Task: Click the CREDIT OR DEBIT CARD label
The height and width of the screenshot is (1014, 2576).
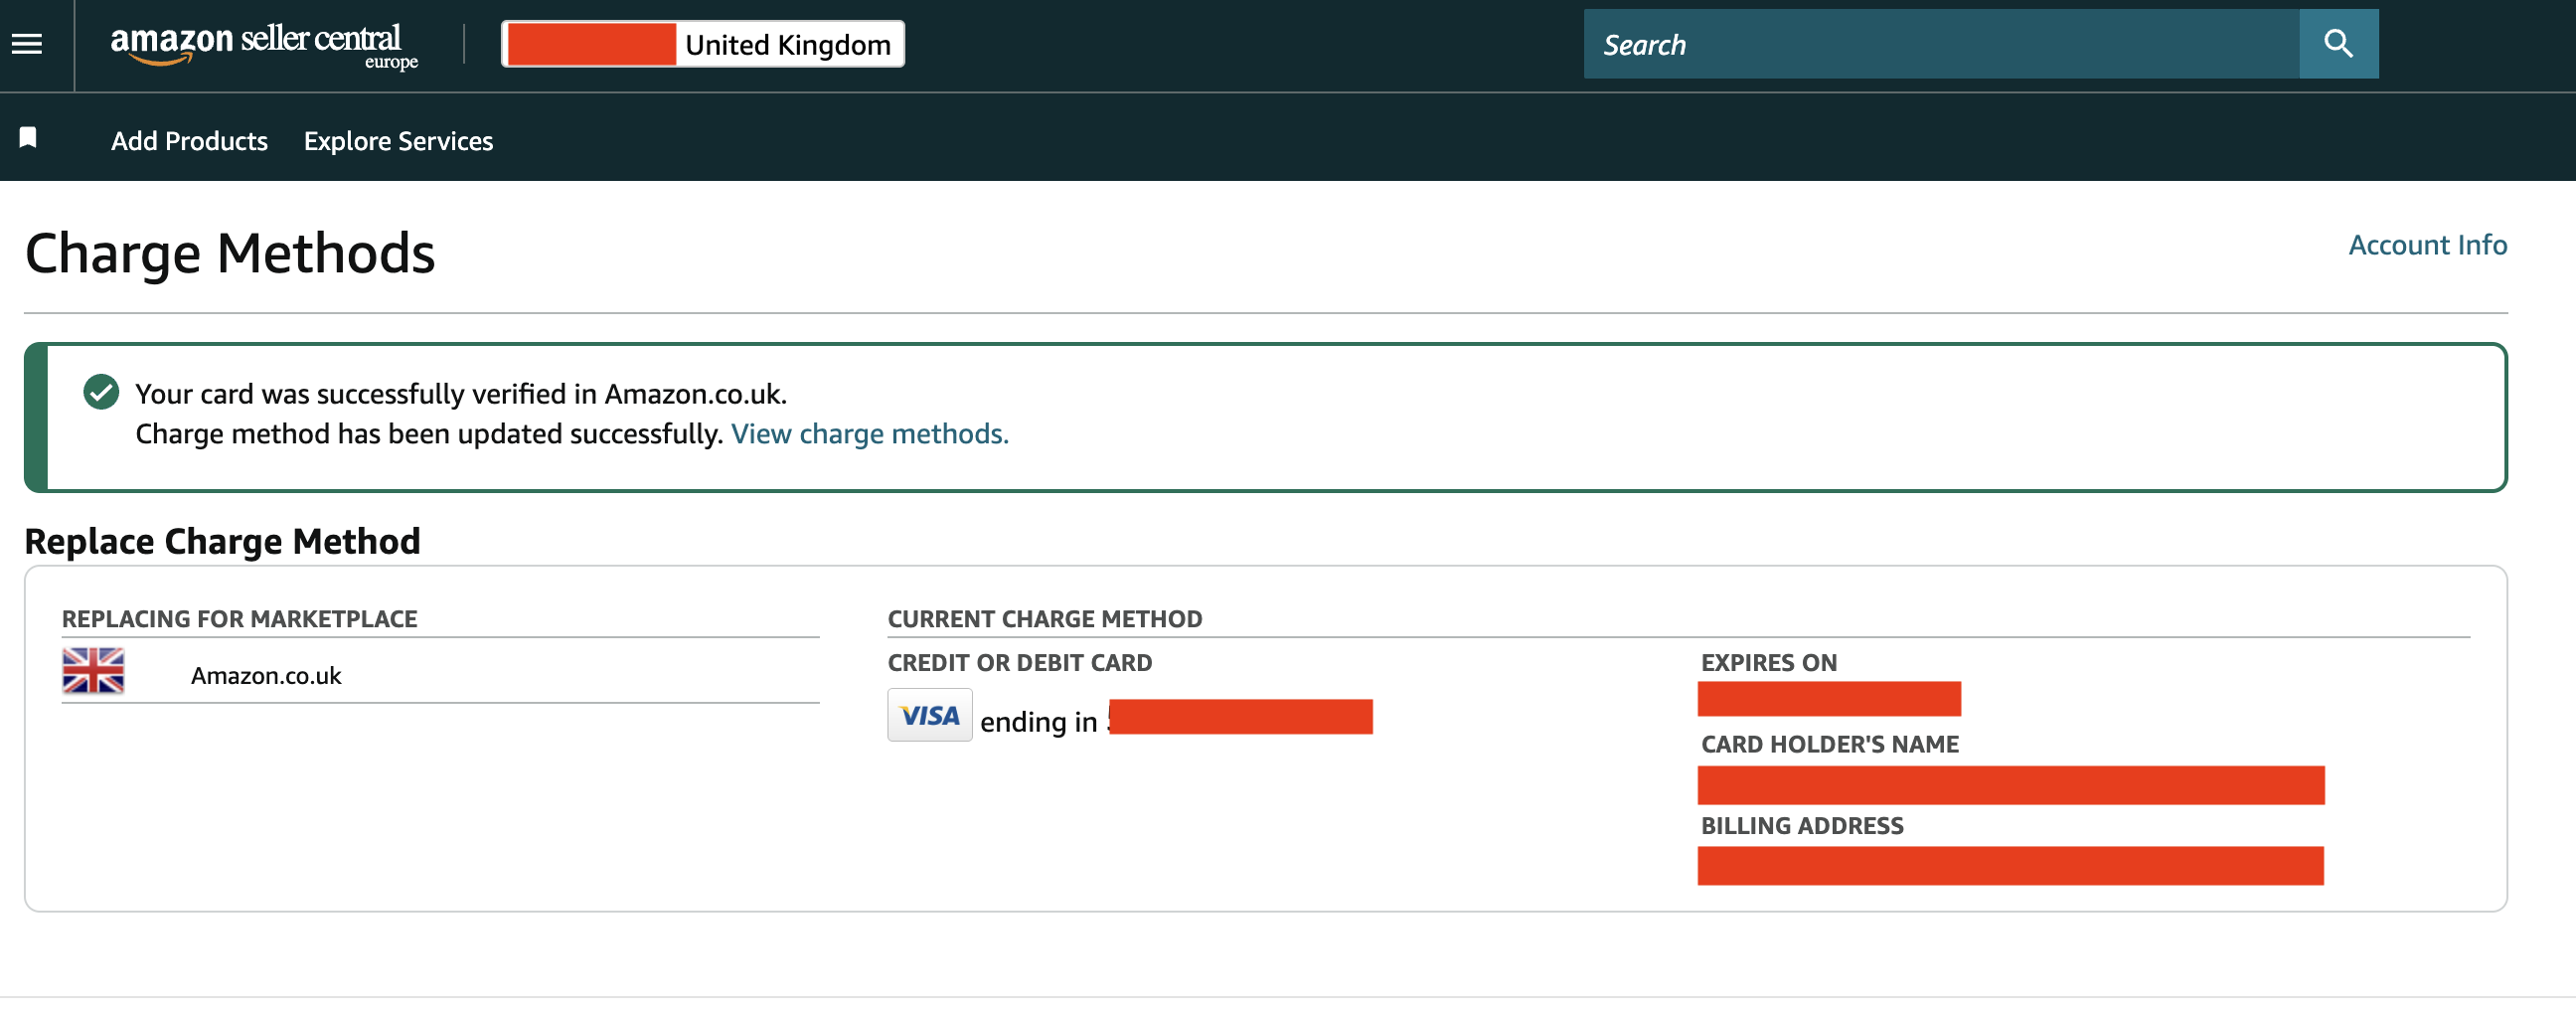Action: point(1020,663)
